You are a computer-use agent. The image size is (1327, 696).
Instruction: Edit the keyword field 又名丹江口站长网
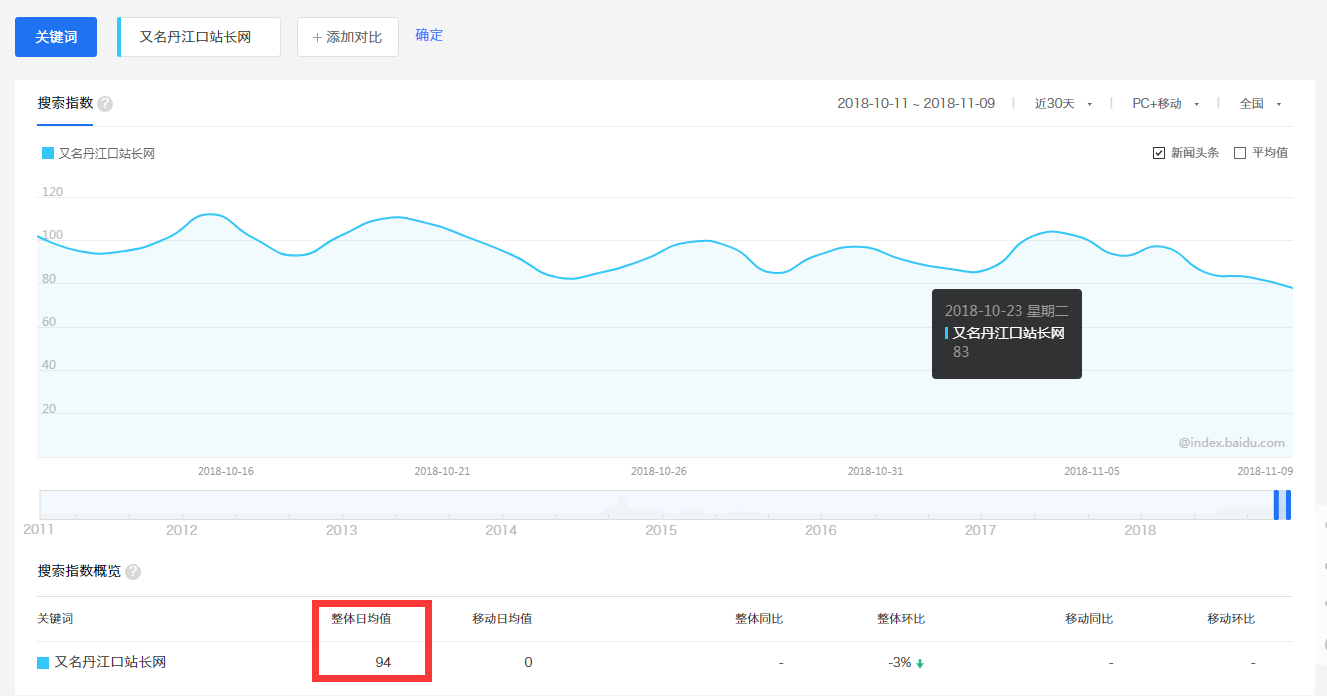coord(199,37)
